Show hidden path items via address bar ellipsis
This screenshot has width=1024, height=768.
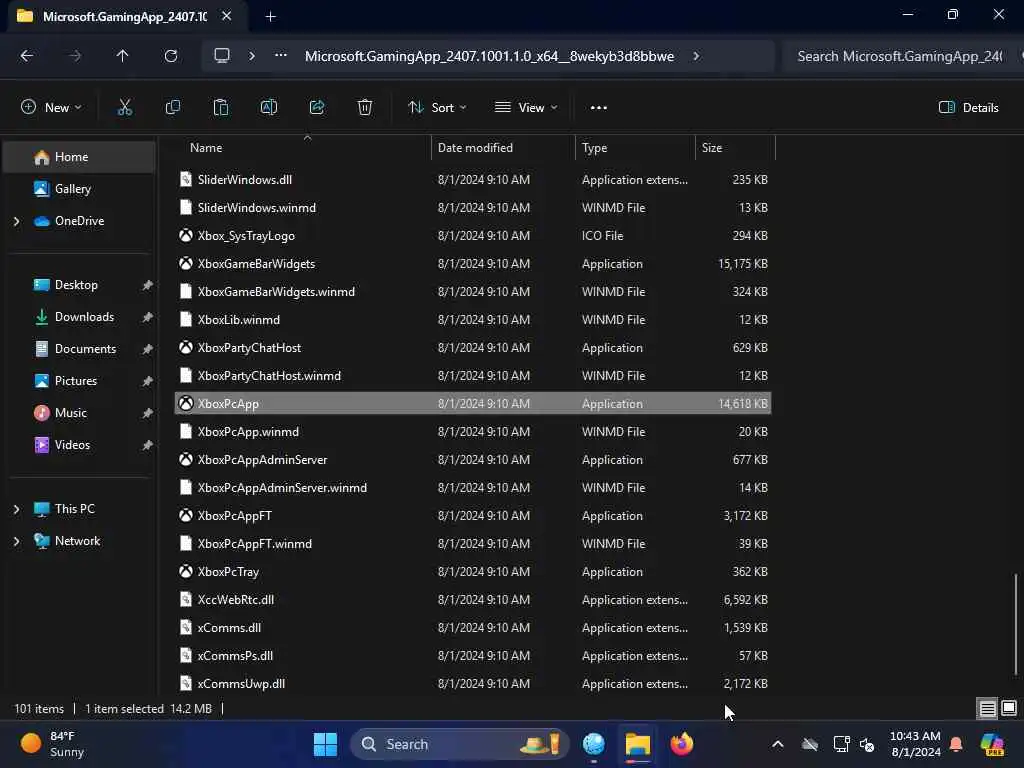tap(280, 56)
